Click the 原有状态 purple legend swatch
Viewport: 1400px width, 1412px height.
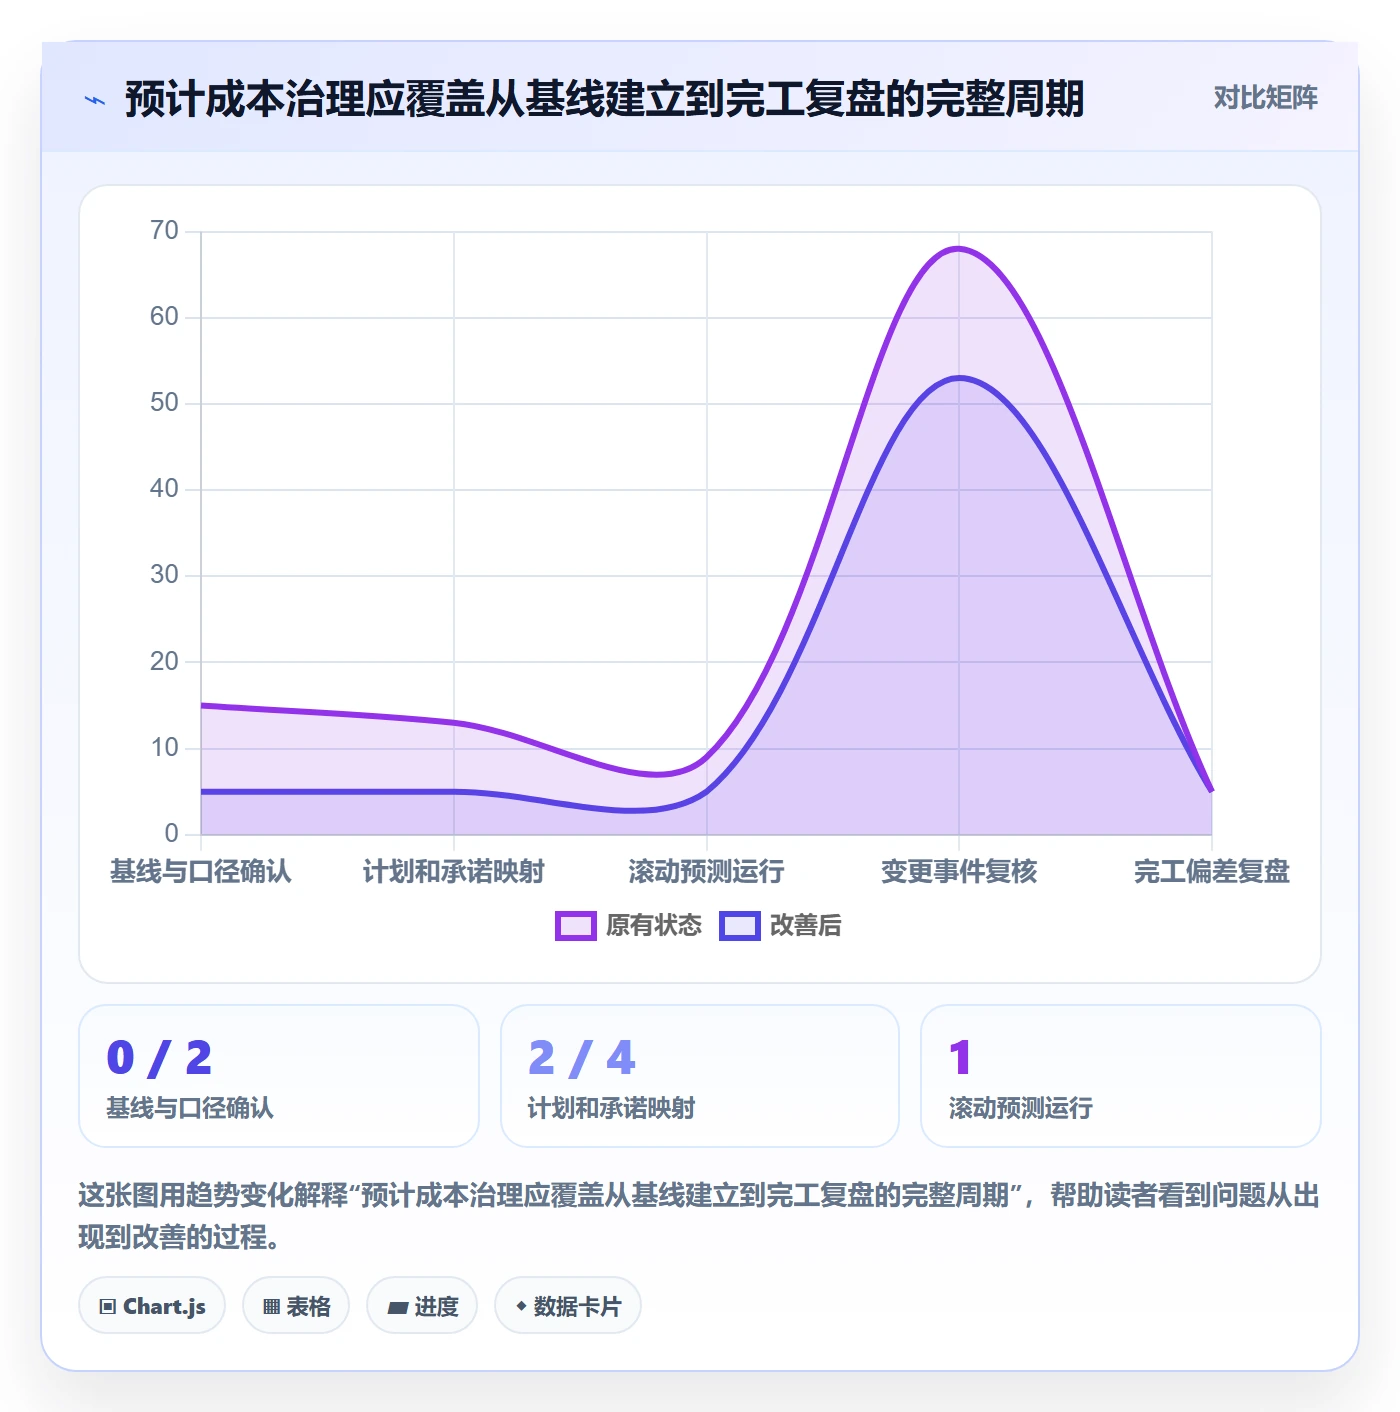click(576, 926)
